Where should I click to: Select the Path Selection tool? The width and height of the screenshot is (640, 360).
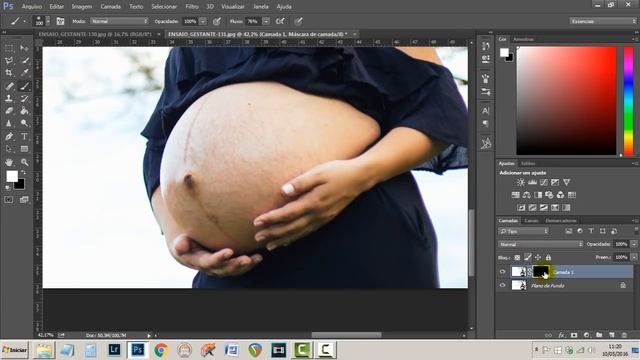(x=9, y=149)
